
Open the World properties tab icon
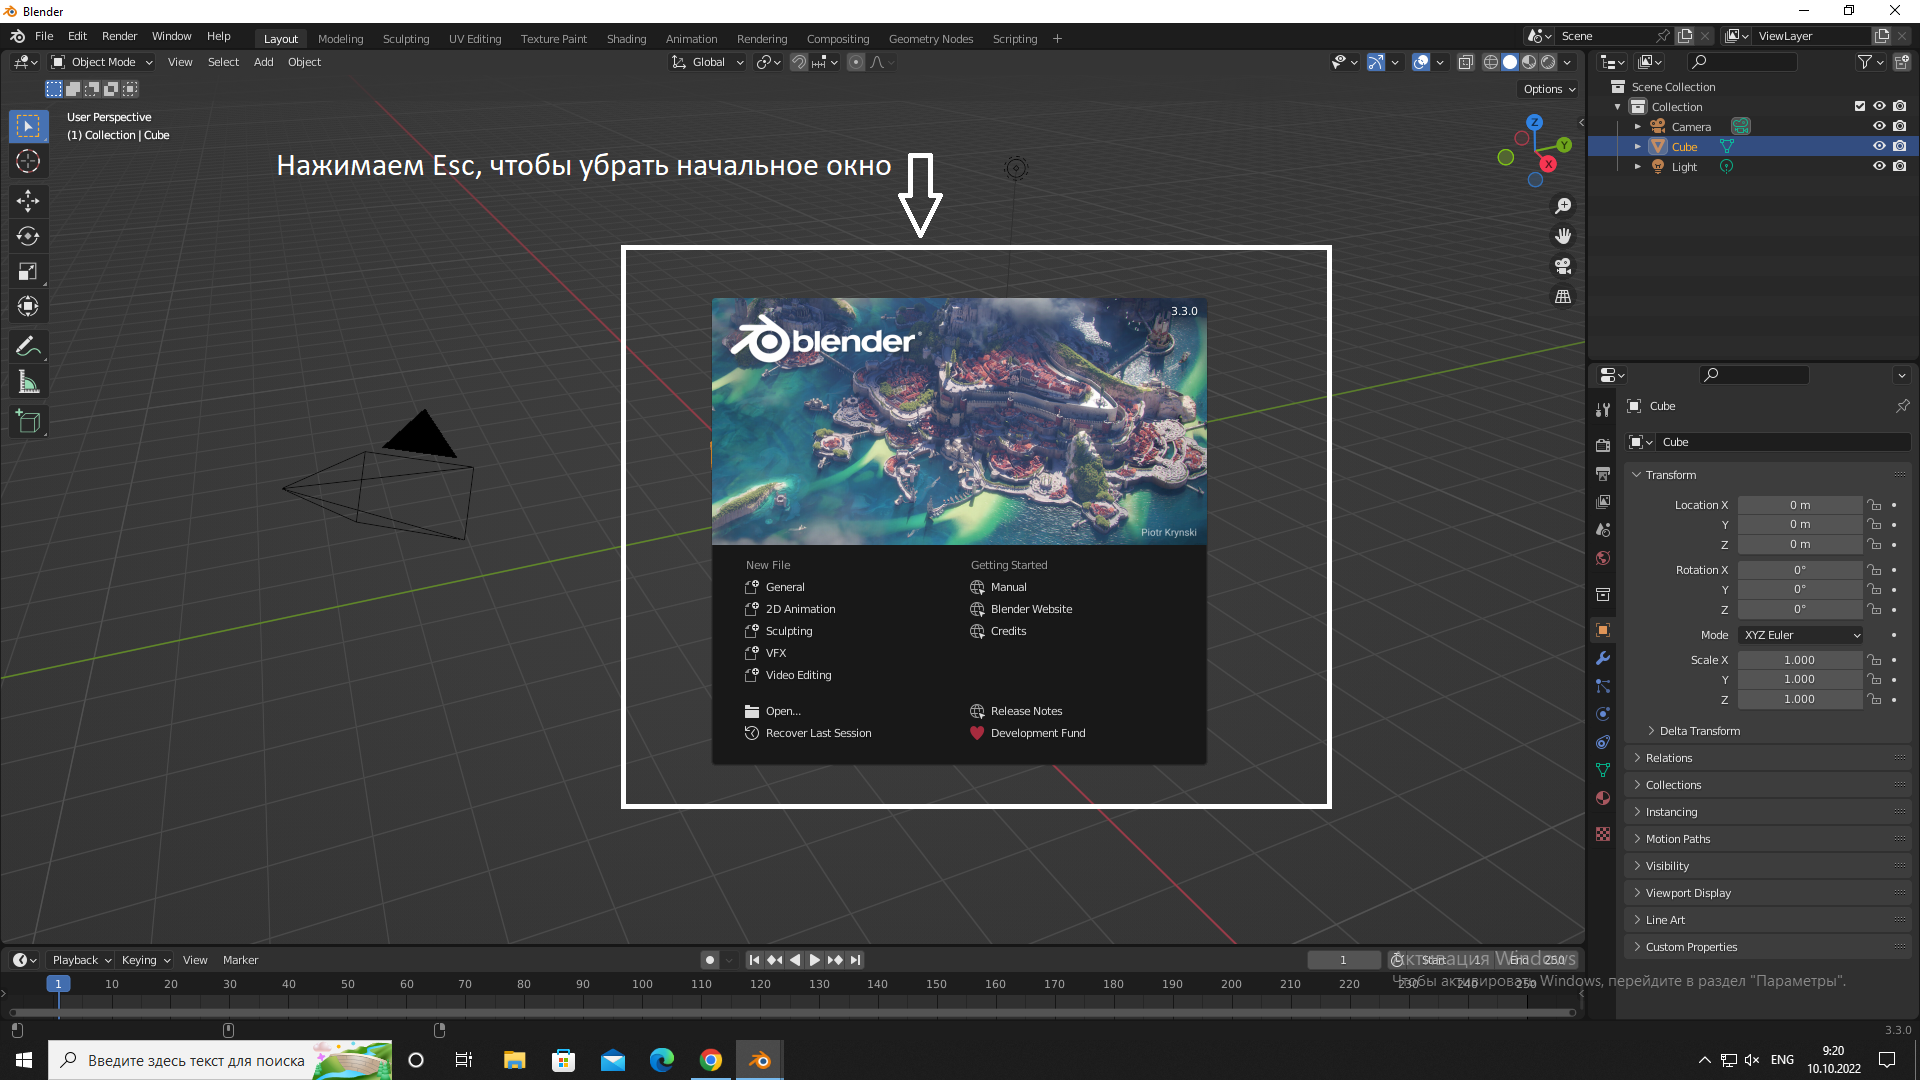[x=1603, y=557]
